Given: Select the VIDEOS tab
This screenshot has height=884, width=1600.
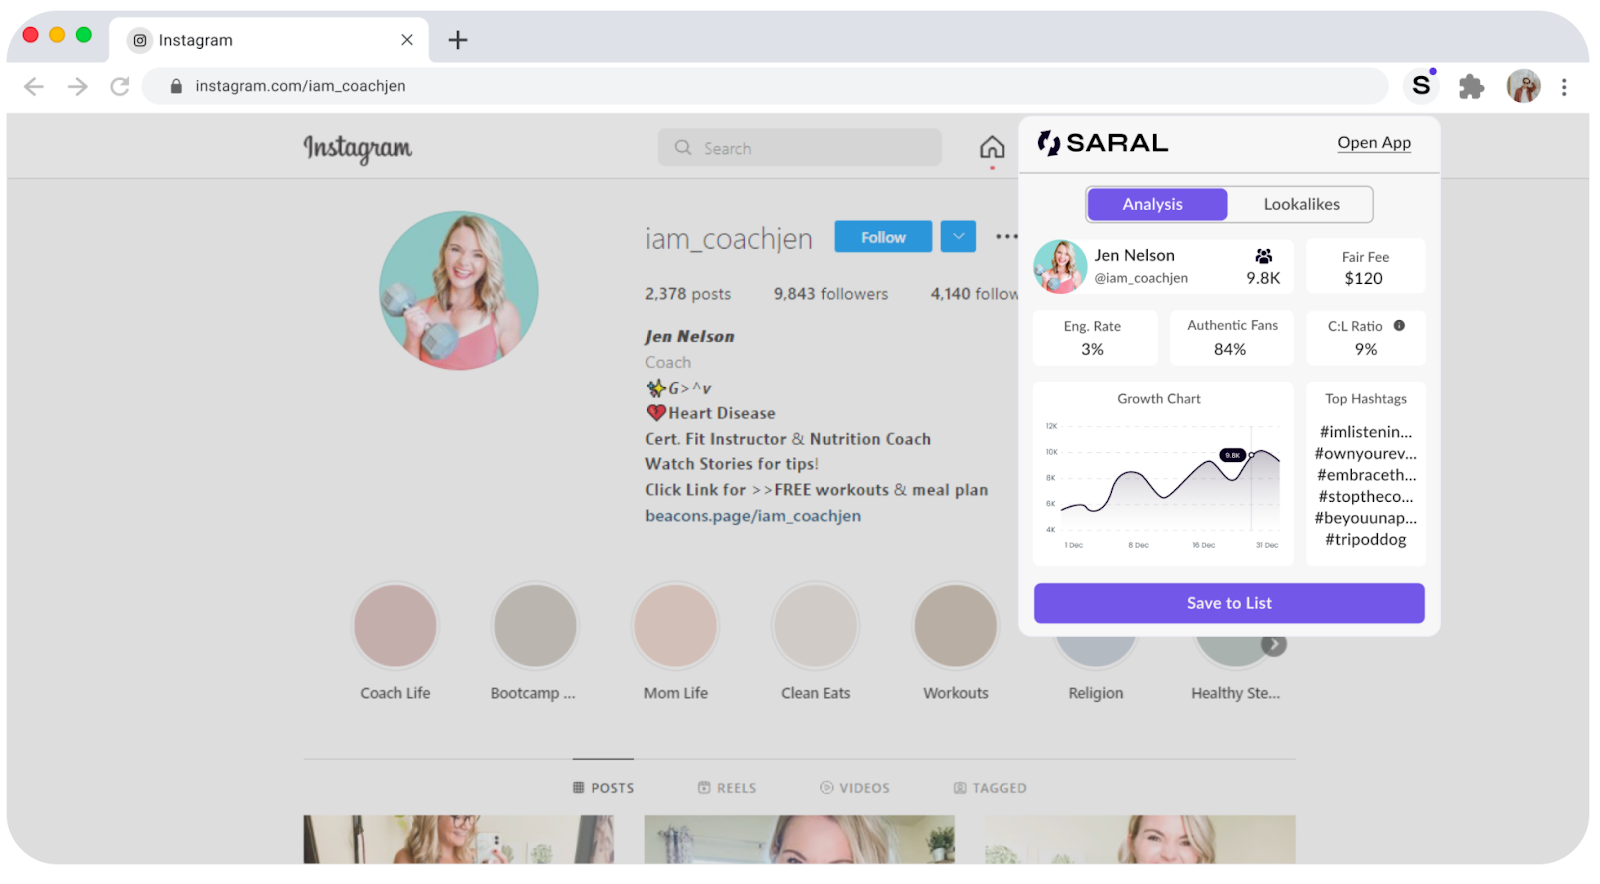Looking at the screenshot, I should [x=855, y=788].
